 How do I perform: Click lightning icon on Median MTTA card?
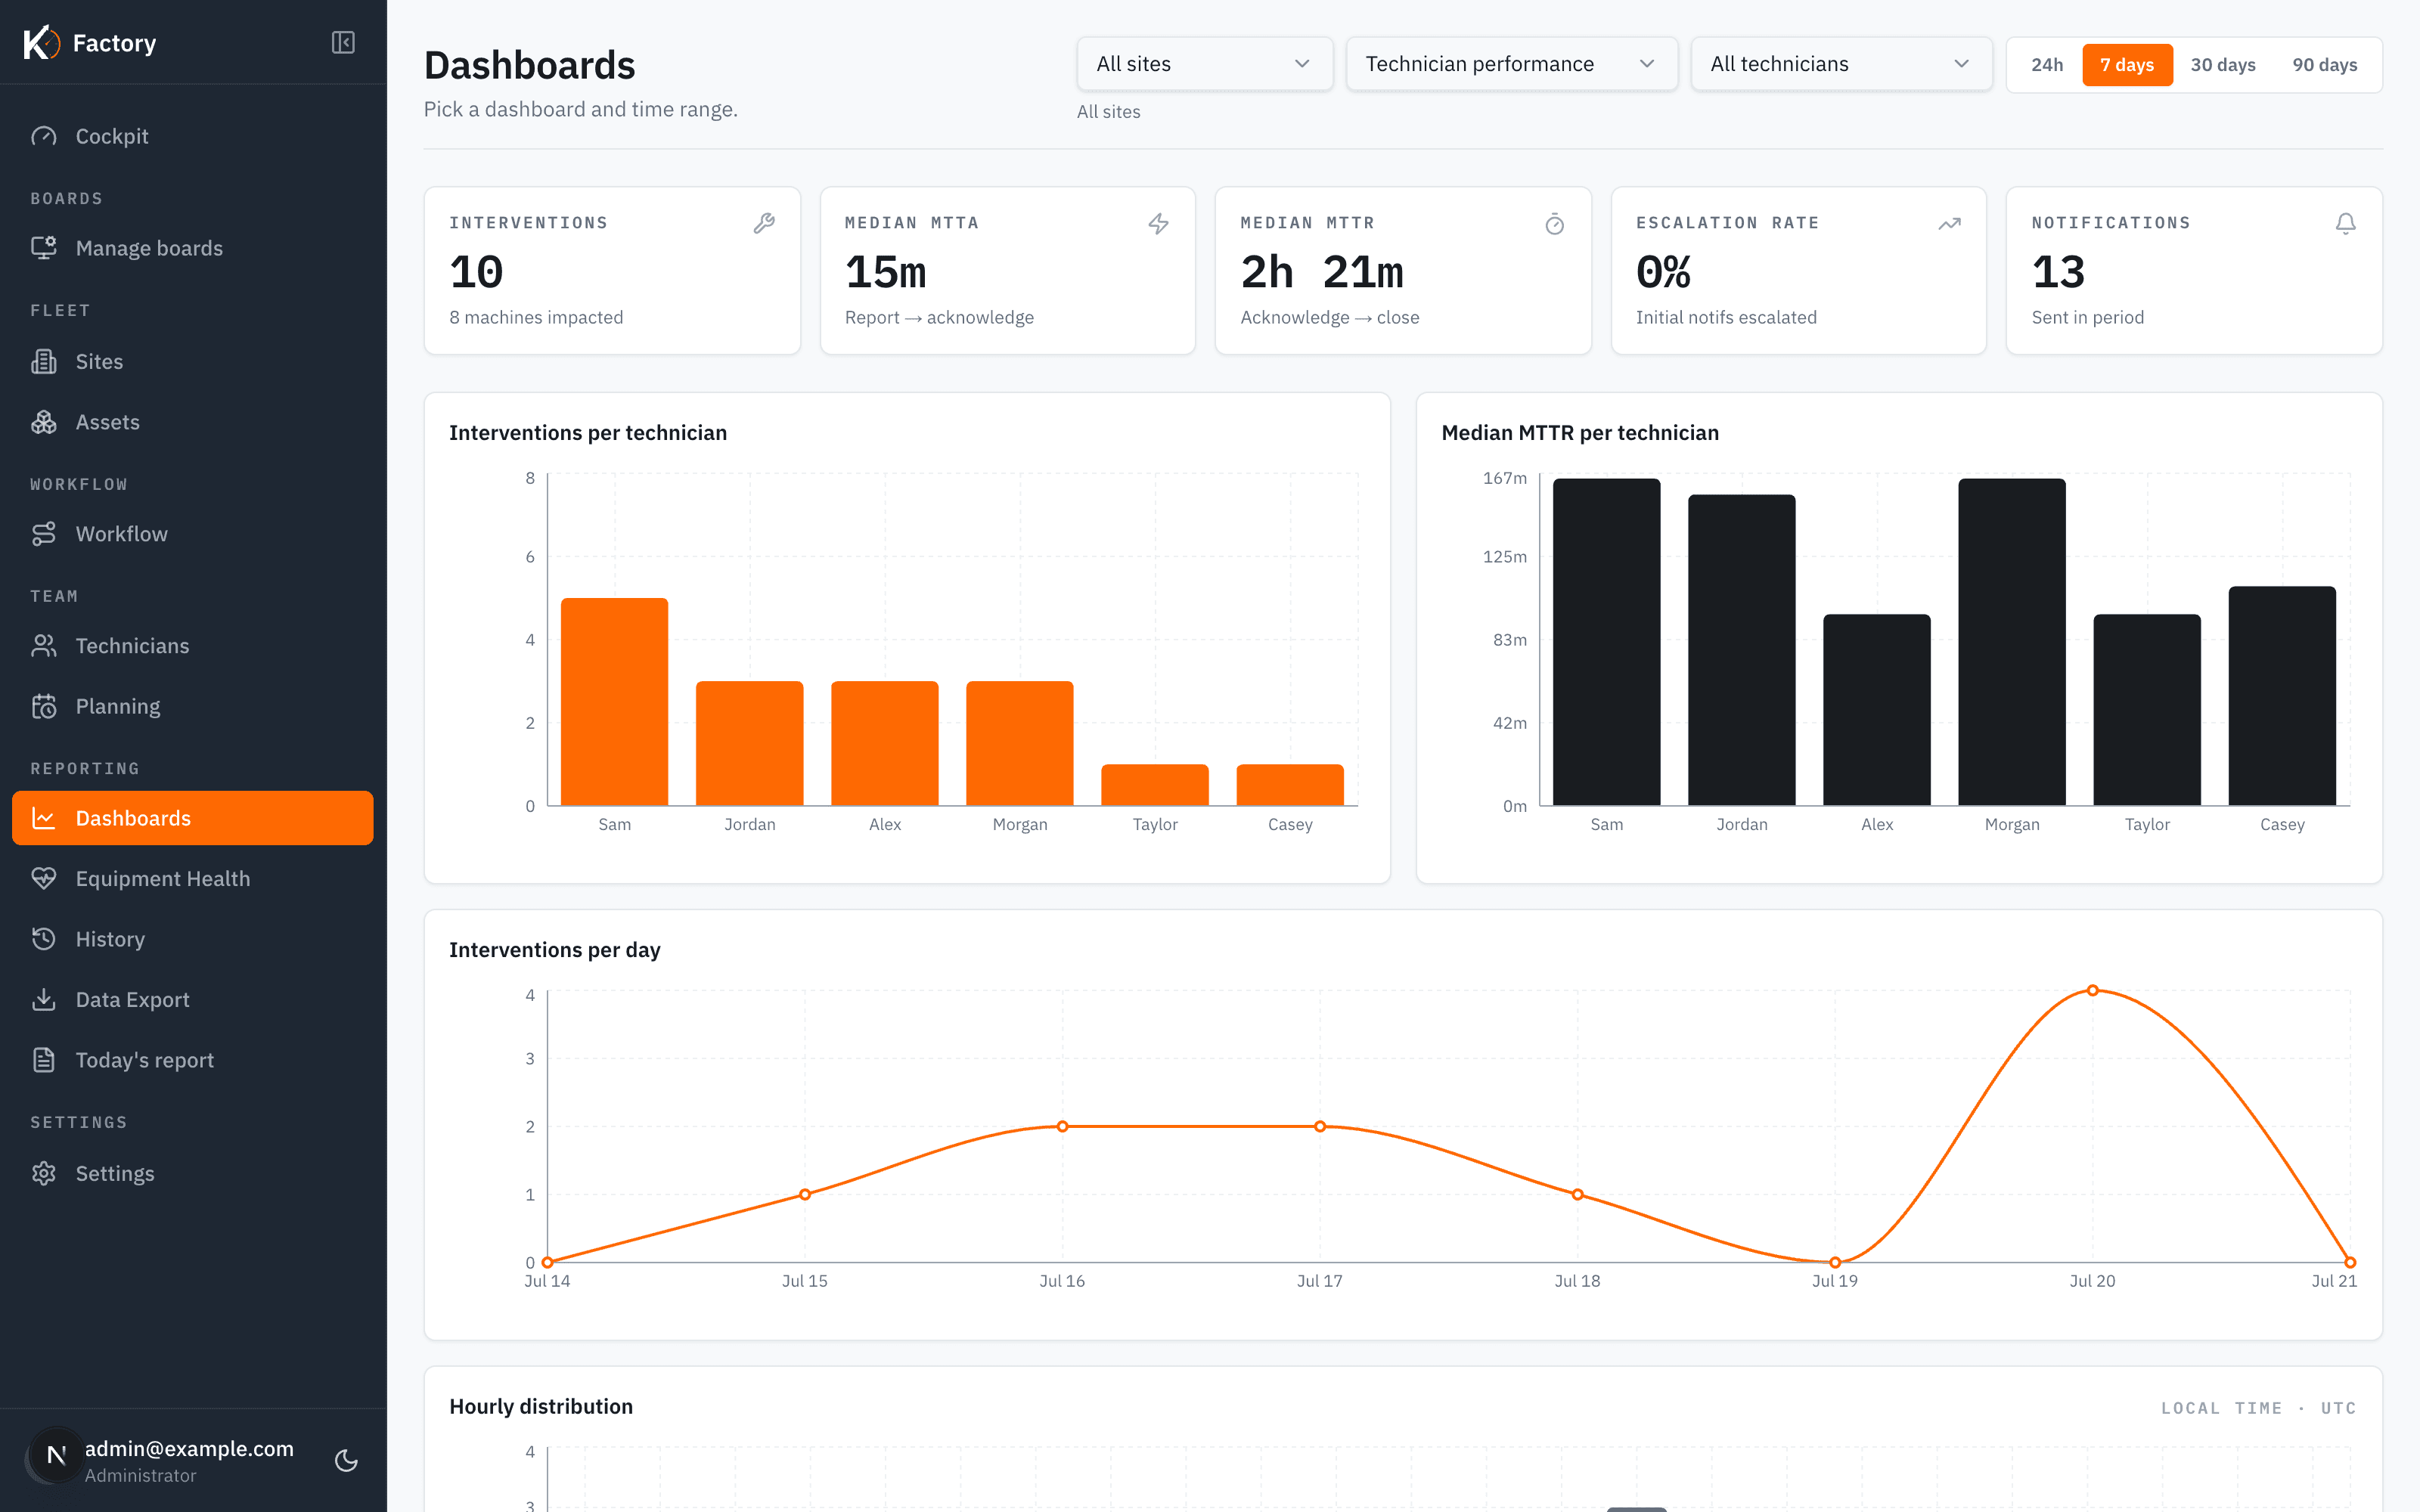[x=1158, y=223]
